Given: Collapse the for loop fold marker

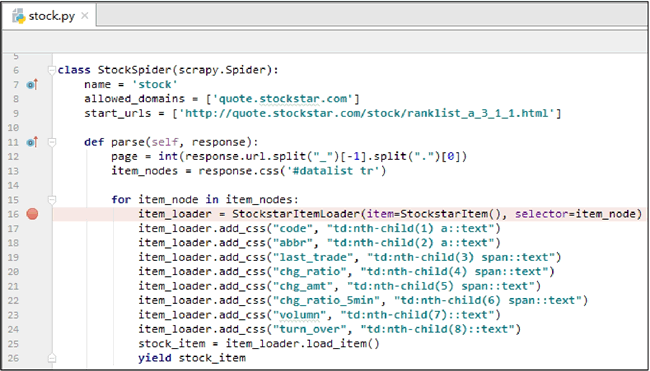Looking at the screenshot, I should click(x=51, y=200).
